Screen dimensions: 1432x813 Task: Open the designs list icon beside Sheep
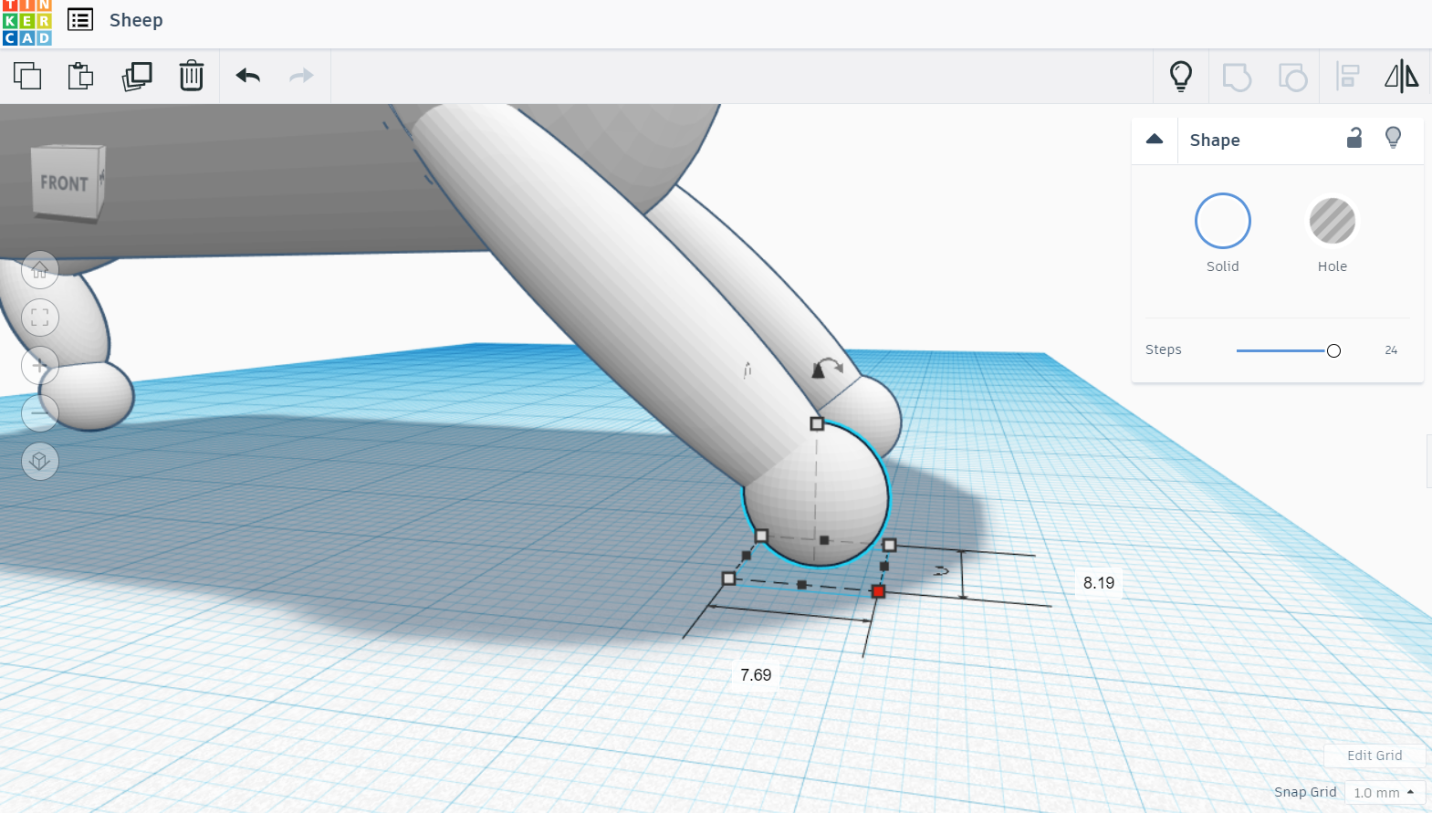pyautogui.click(x=80, y=20)
